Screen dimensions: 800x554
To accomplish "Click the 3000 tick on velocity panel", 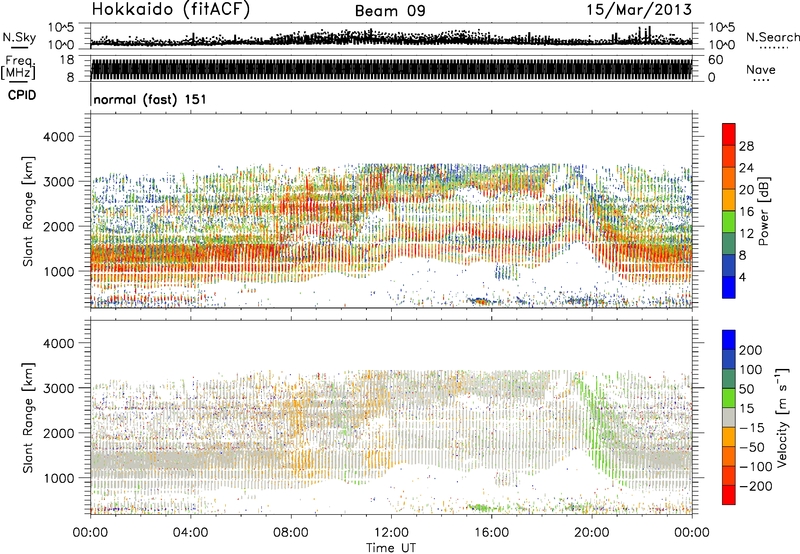I will (59, 388).
